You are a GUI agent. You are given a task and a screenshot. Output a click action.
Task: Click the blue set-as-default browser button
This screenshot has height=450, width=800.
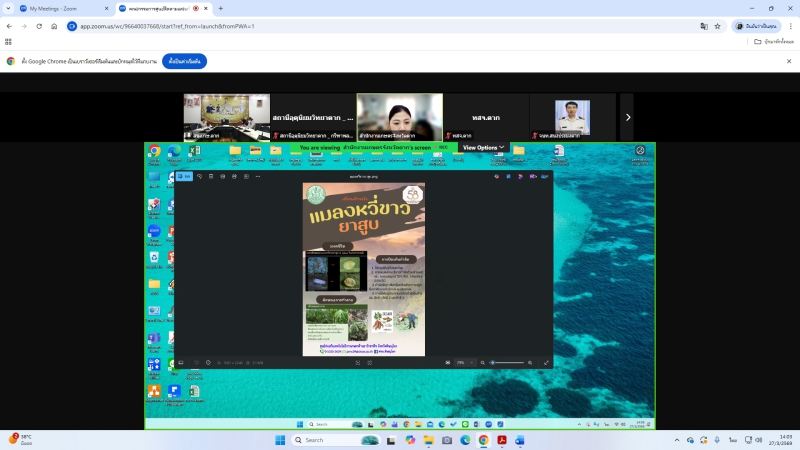coord(184,61)
